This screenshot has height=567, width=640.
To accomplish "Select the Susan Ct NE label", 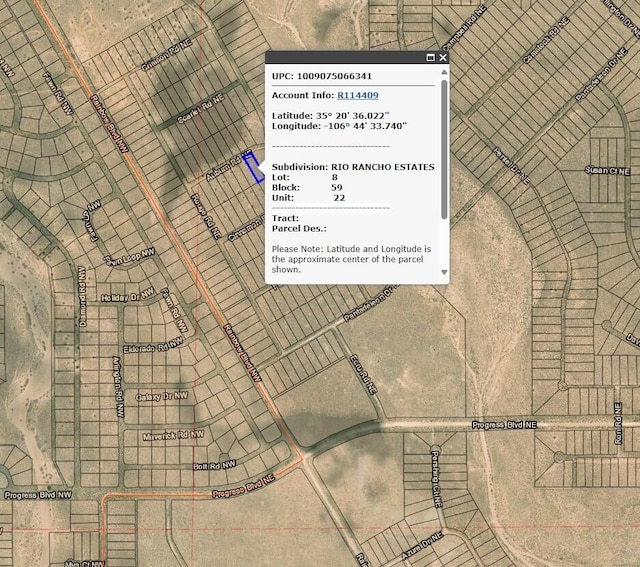I will 607,171.
